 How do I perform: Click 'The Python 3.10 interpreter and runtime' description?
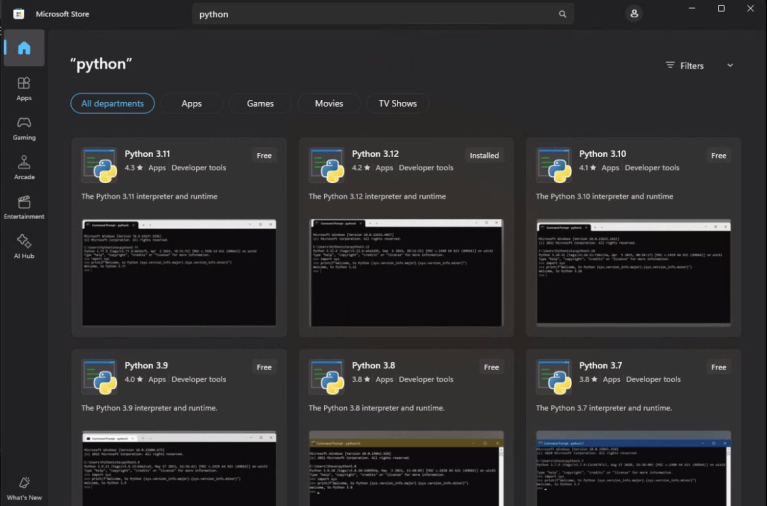click(605, 196)
